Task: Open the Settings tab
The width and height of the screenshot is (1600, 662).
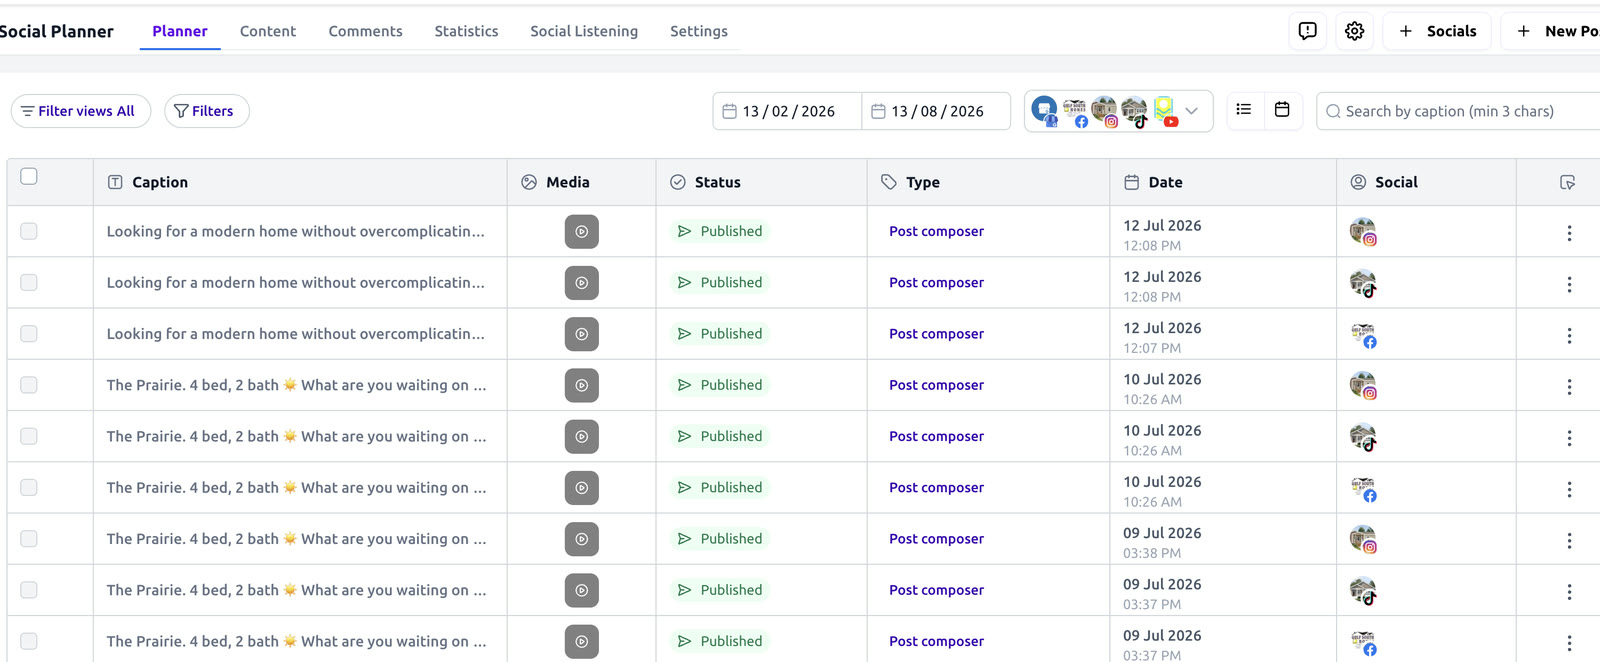Action: tap(699, 31)
